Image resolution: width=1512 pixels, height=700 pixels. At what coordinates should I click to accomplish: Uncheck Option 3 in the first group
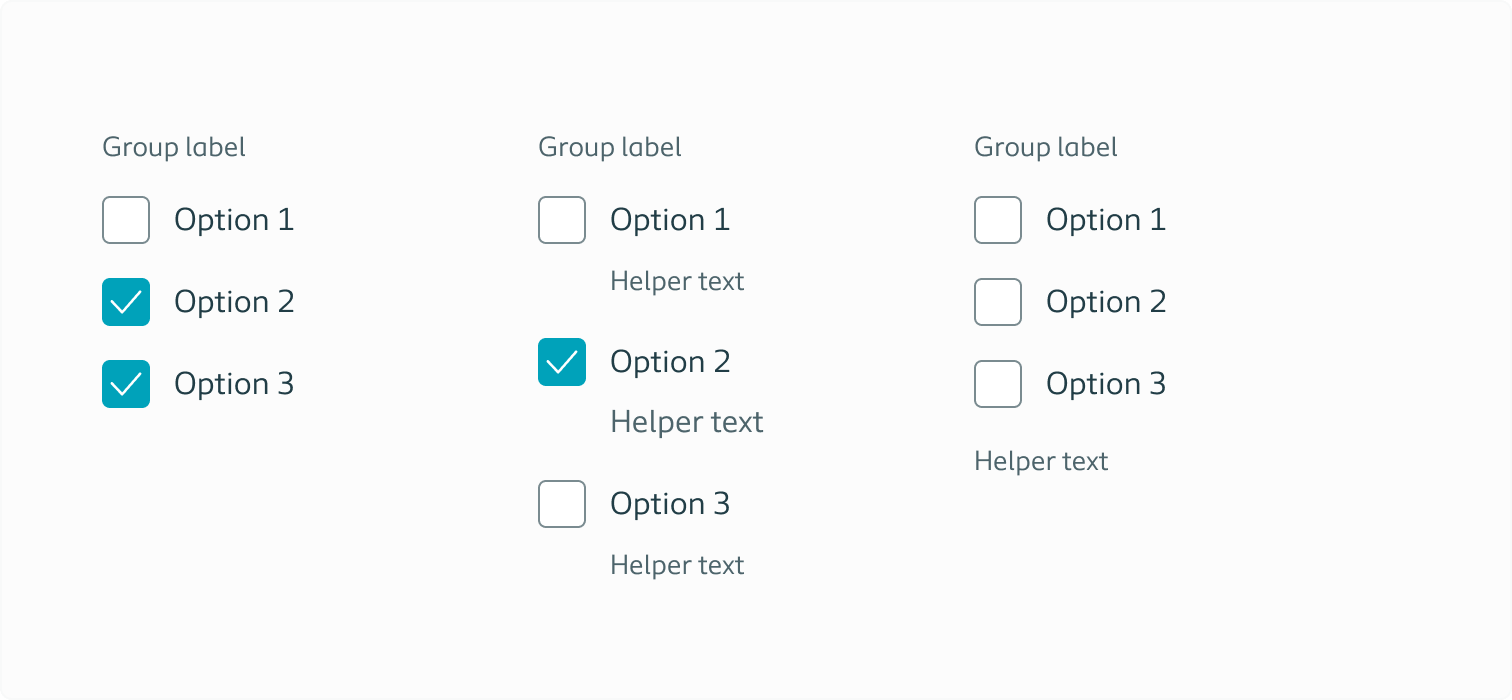point(125,383)
